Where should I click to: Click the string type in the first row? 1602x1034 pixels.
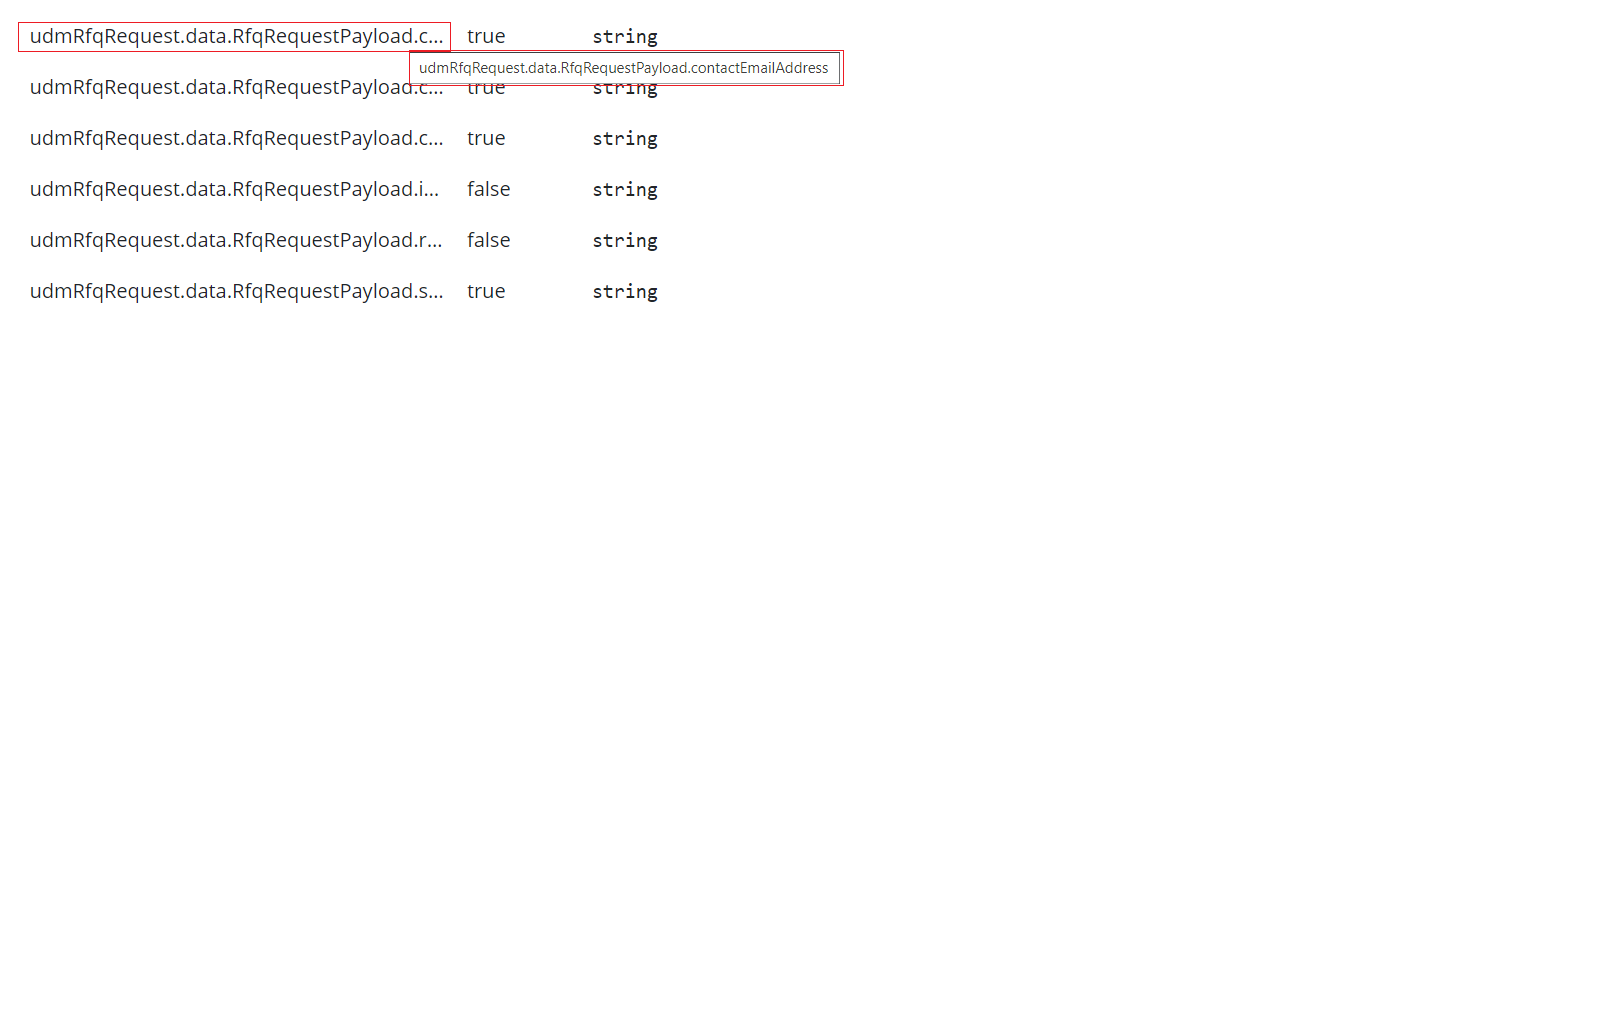[625, 36]
